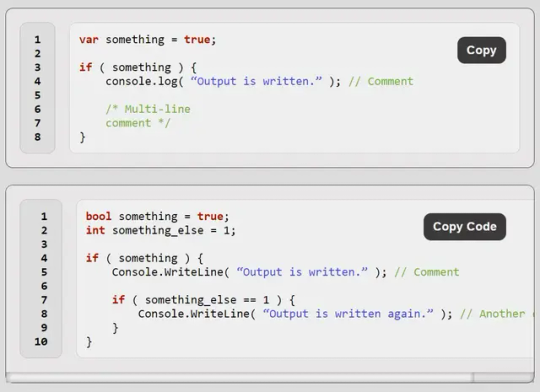Click line number 8 in first code block
The width and height of the screenshot is (540, 392).
38,137
